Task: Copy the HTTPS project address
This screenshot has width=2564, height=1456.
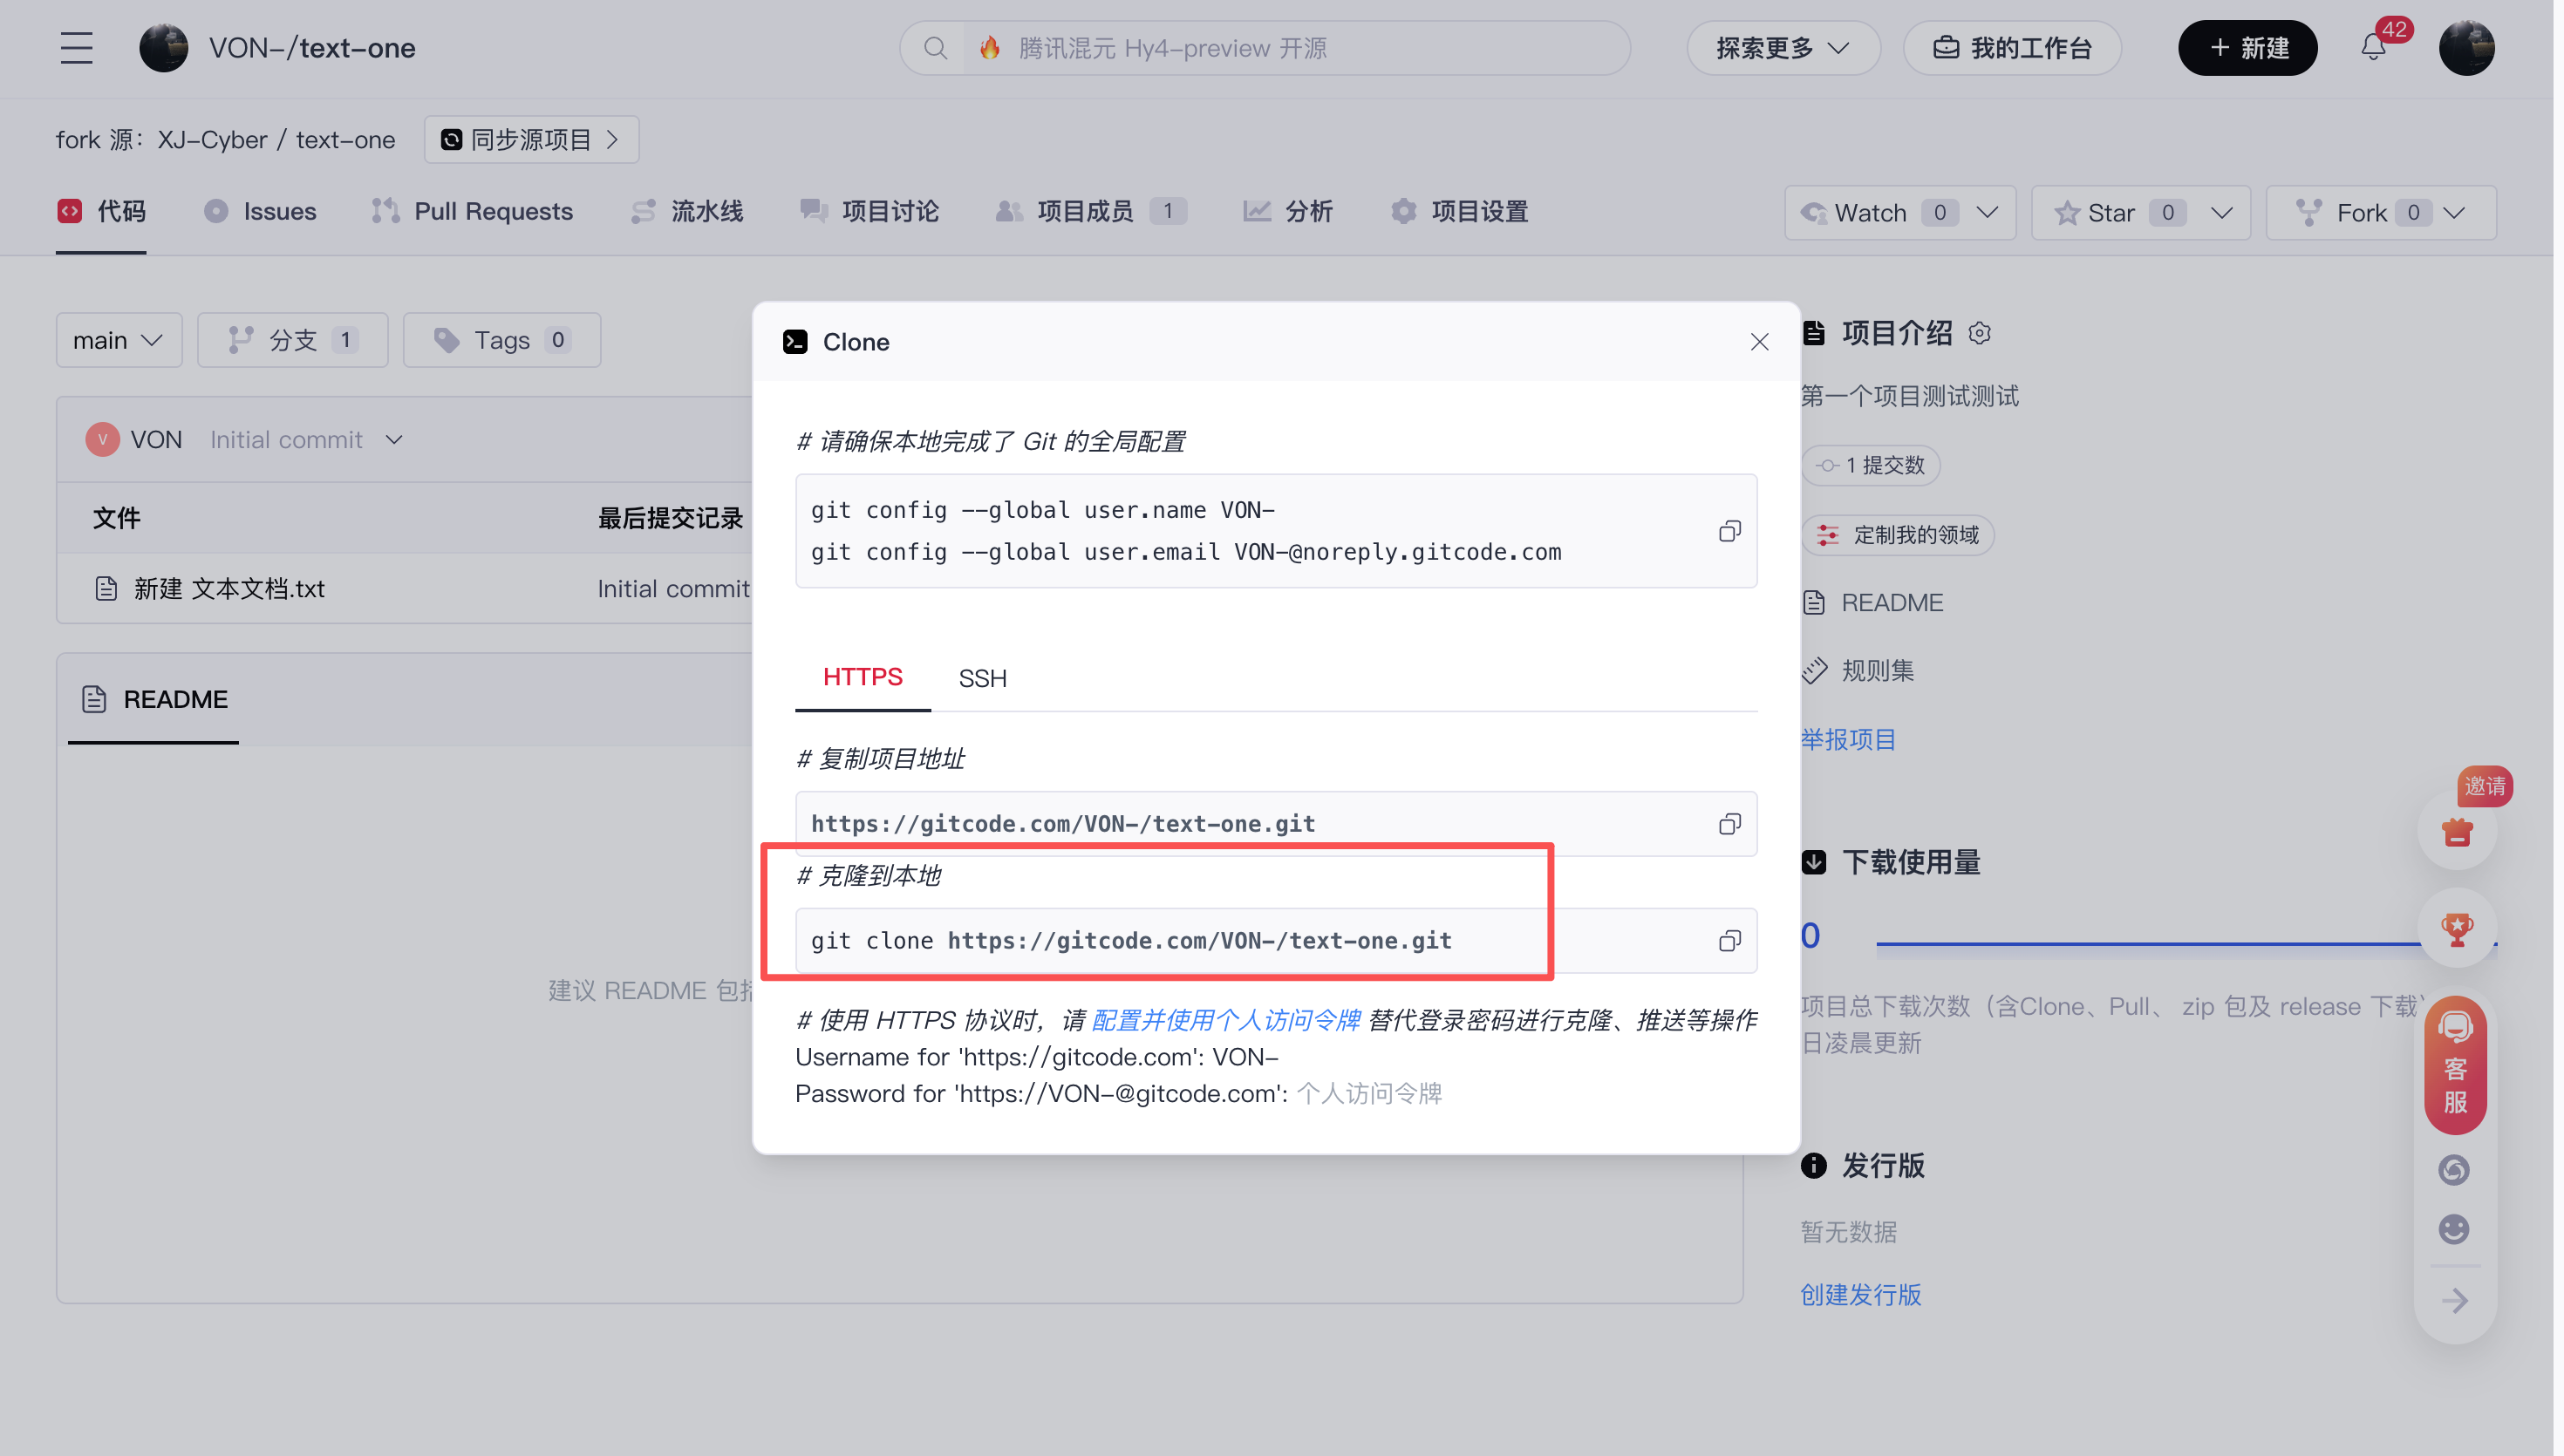Action: [x=1729, y=824]
